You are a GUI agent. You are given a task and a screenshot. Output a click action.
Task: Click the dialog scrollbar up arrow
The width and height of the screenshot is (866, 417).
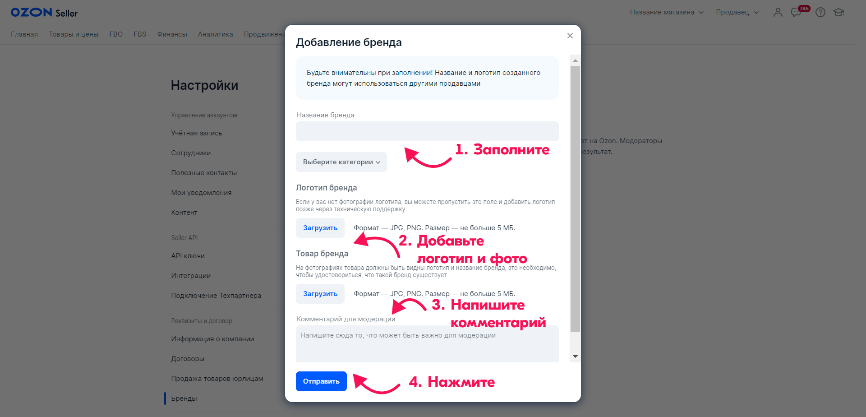(x=574, y=61)
